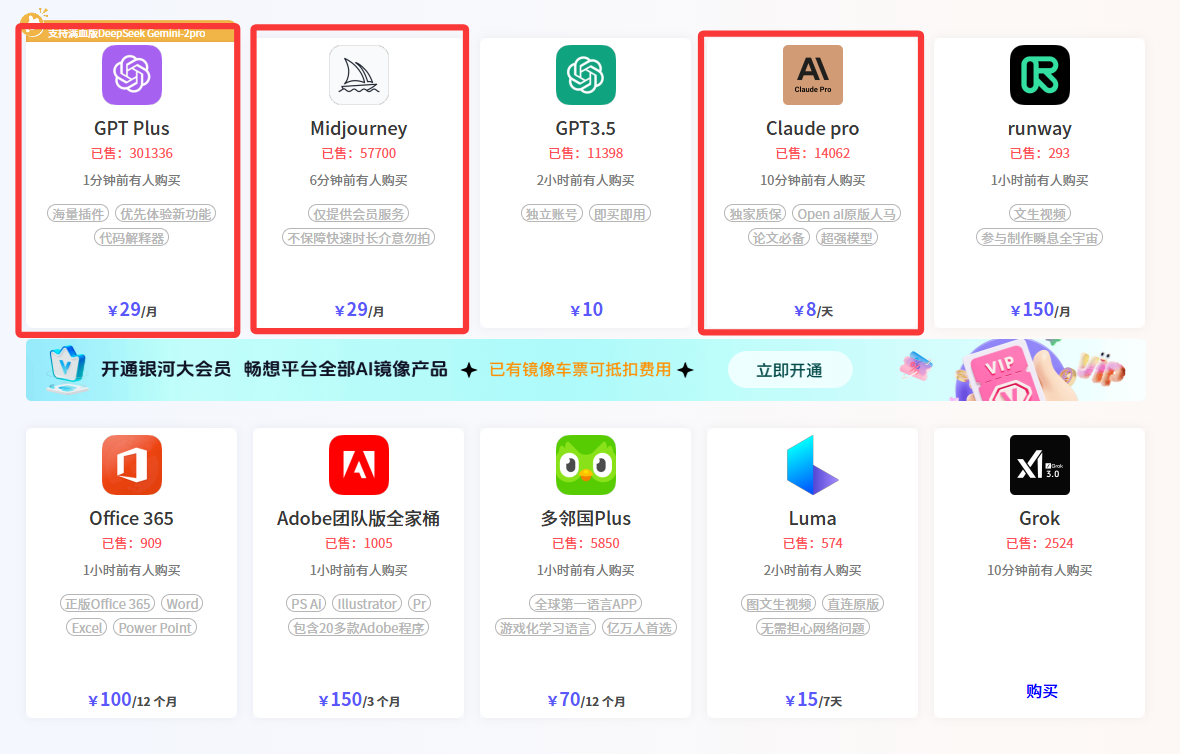This screenshot has height=754, width=1180.
Task: Open the Grok product title
Action: (x=1039, y=518)
